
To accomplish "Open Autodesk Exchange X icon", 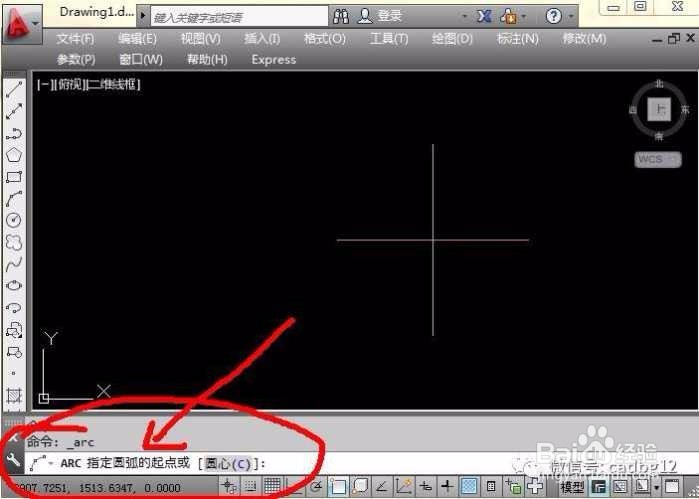I will 483,17.
